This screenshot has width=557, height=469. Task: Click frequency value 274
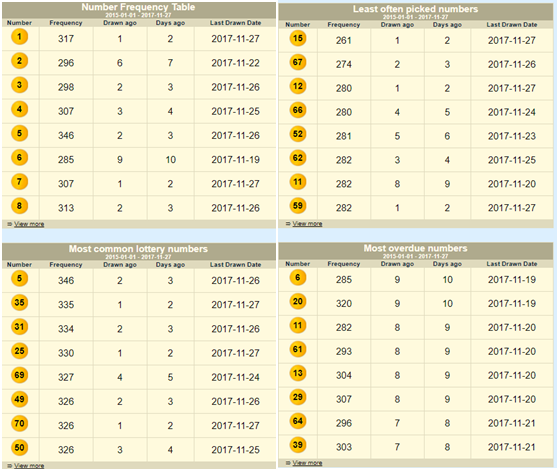click(344, 64)
